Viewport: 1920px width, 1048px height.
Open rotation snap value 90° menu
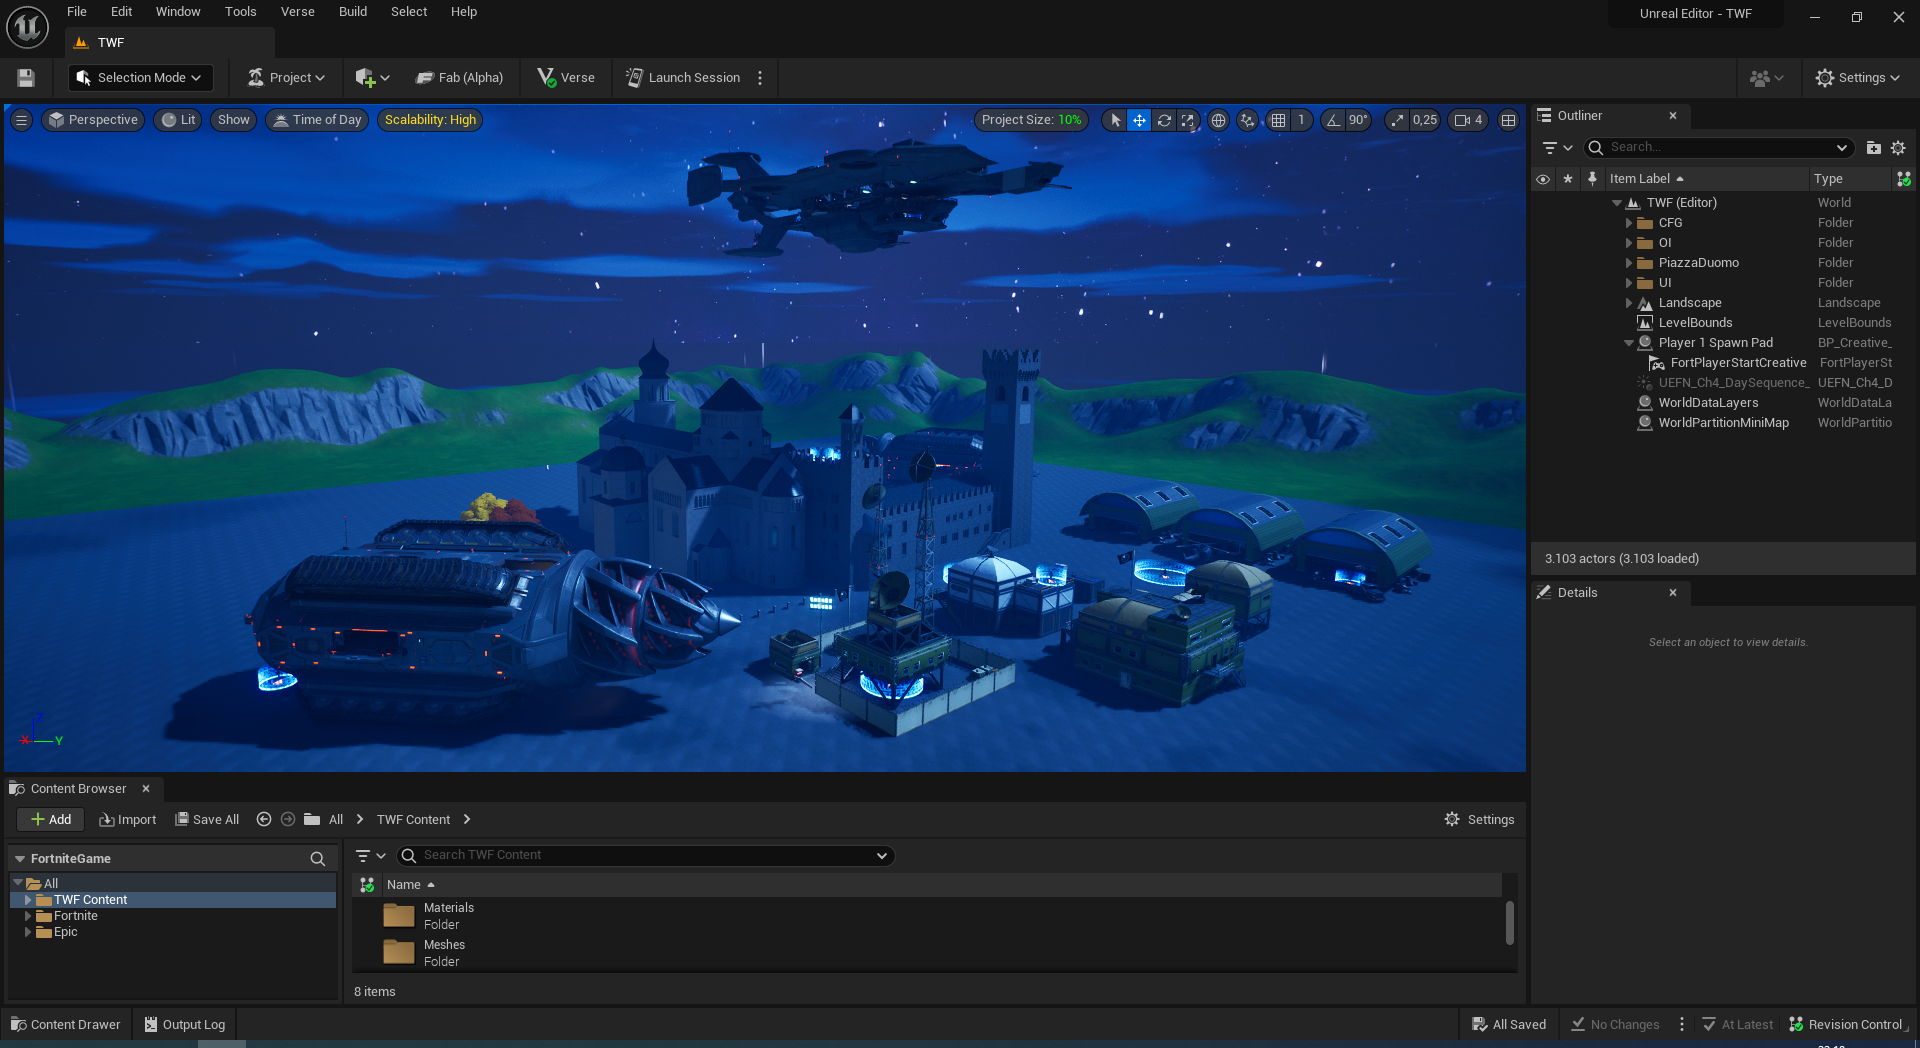click(x=1358, y=120)
